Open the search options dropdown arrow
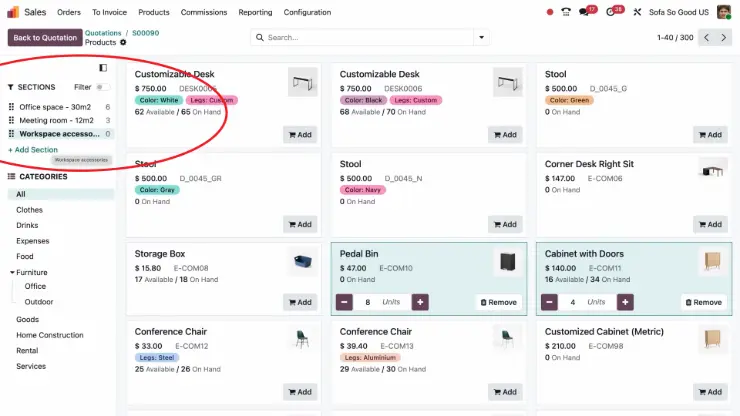 [x=482, y=37]
